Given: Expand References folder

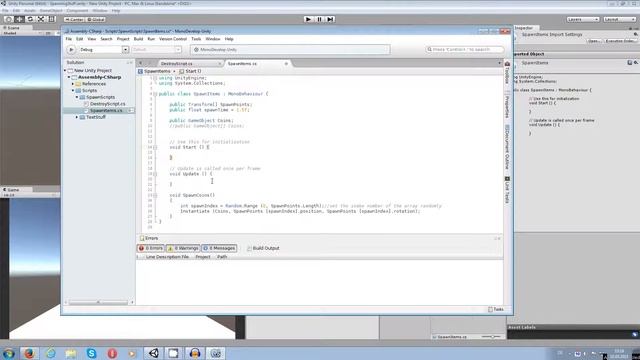Looking at the screenshot, I should tap(73, 84).
